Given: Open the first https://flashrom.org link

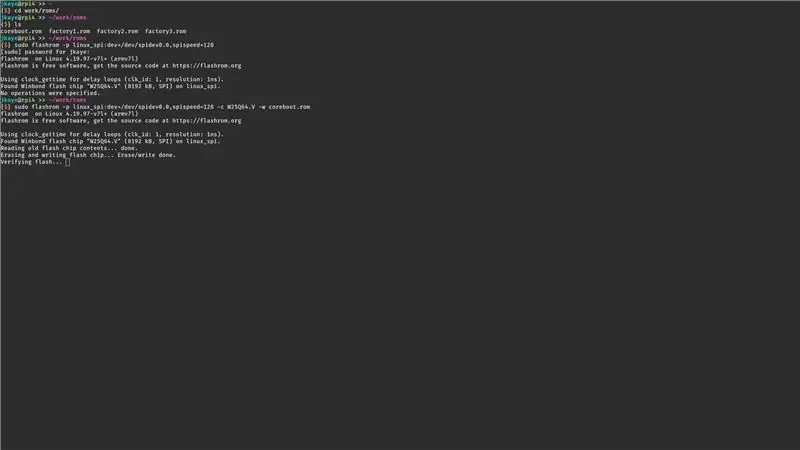Looking at the screenshot, I should point(207,66).
